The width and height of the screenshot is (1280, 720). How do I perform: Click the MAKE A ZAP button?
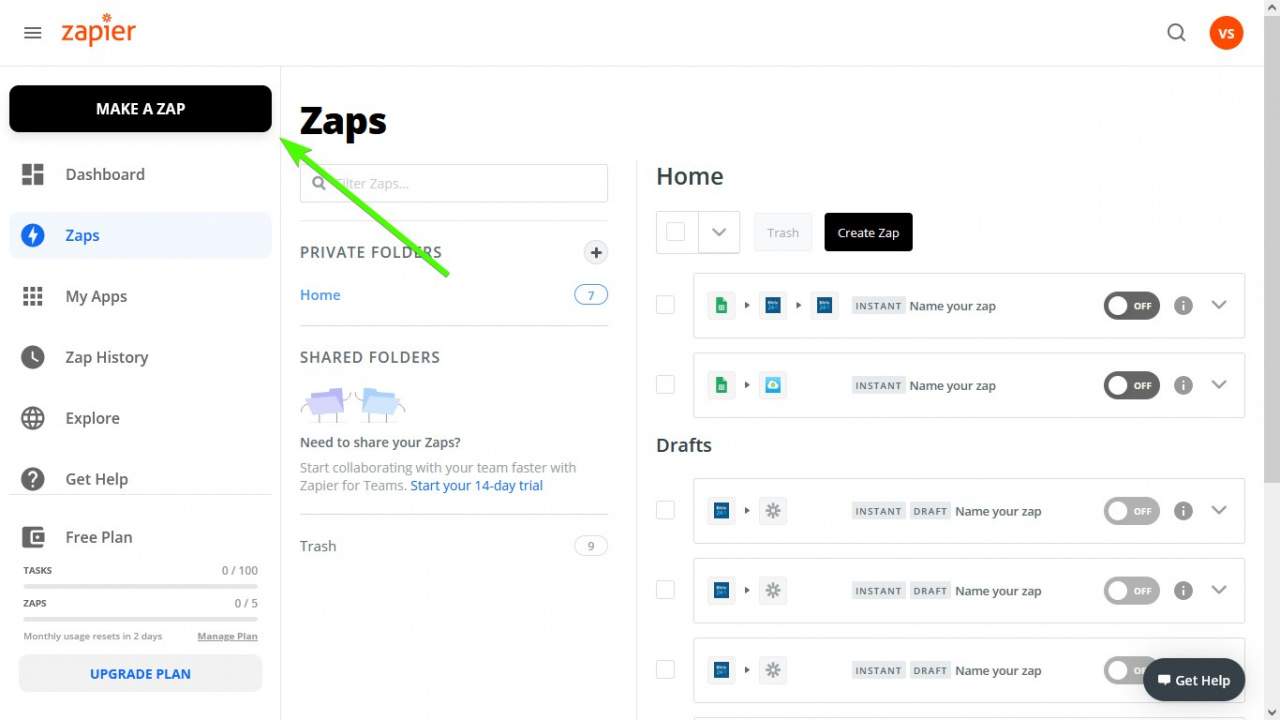140,109
